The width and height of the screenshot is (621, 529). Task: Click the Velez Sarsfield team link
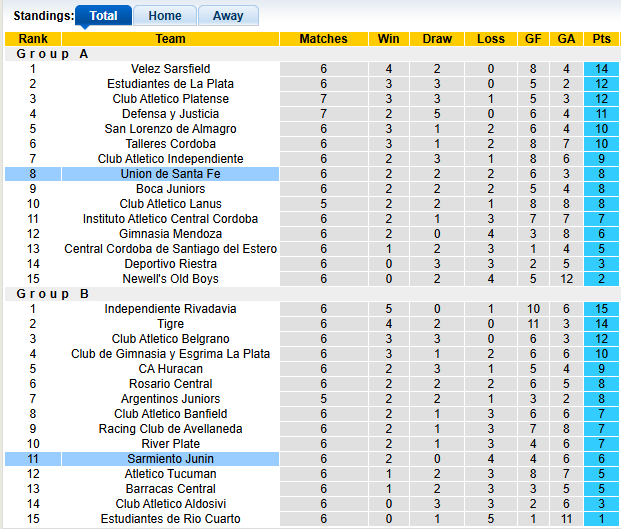tap(170, 69)
